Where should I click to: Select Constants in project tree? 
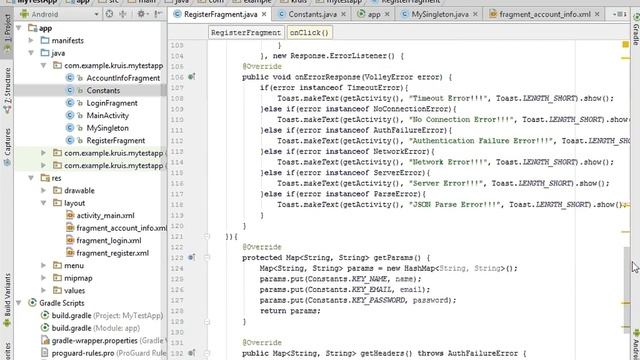[x=103, y=91]
